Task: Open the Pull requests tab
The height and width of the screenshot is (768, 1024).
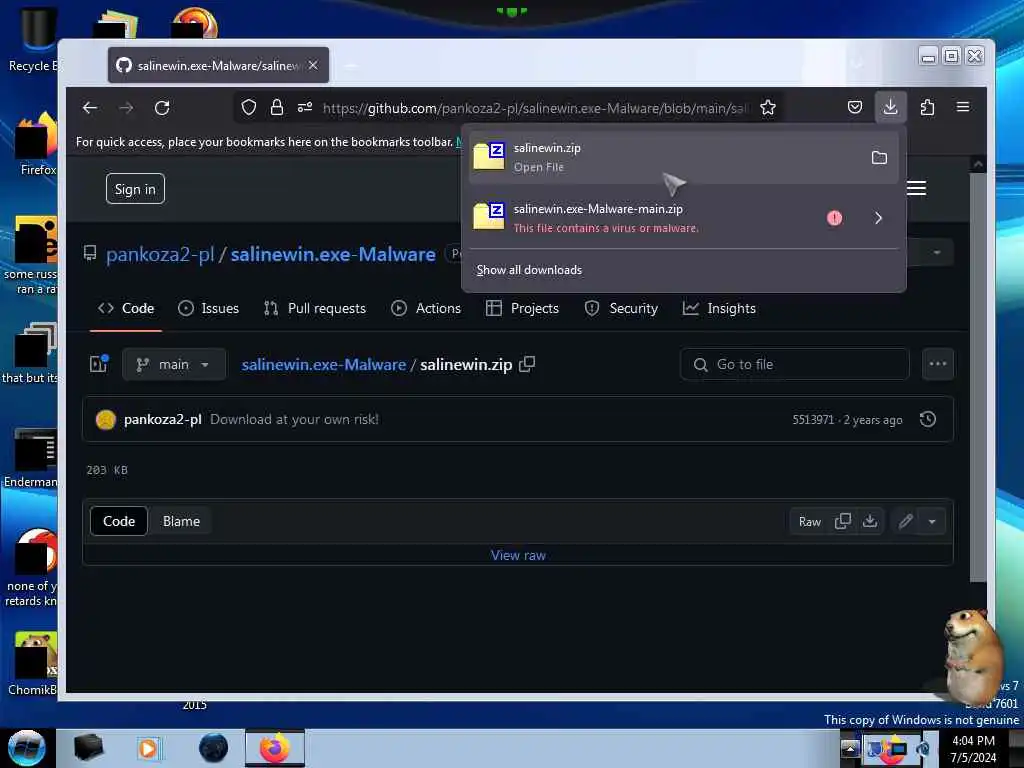Action: pyautogui.click(x=315, y=308)
